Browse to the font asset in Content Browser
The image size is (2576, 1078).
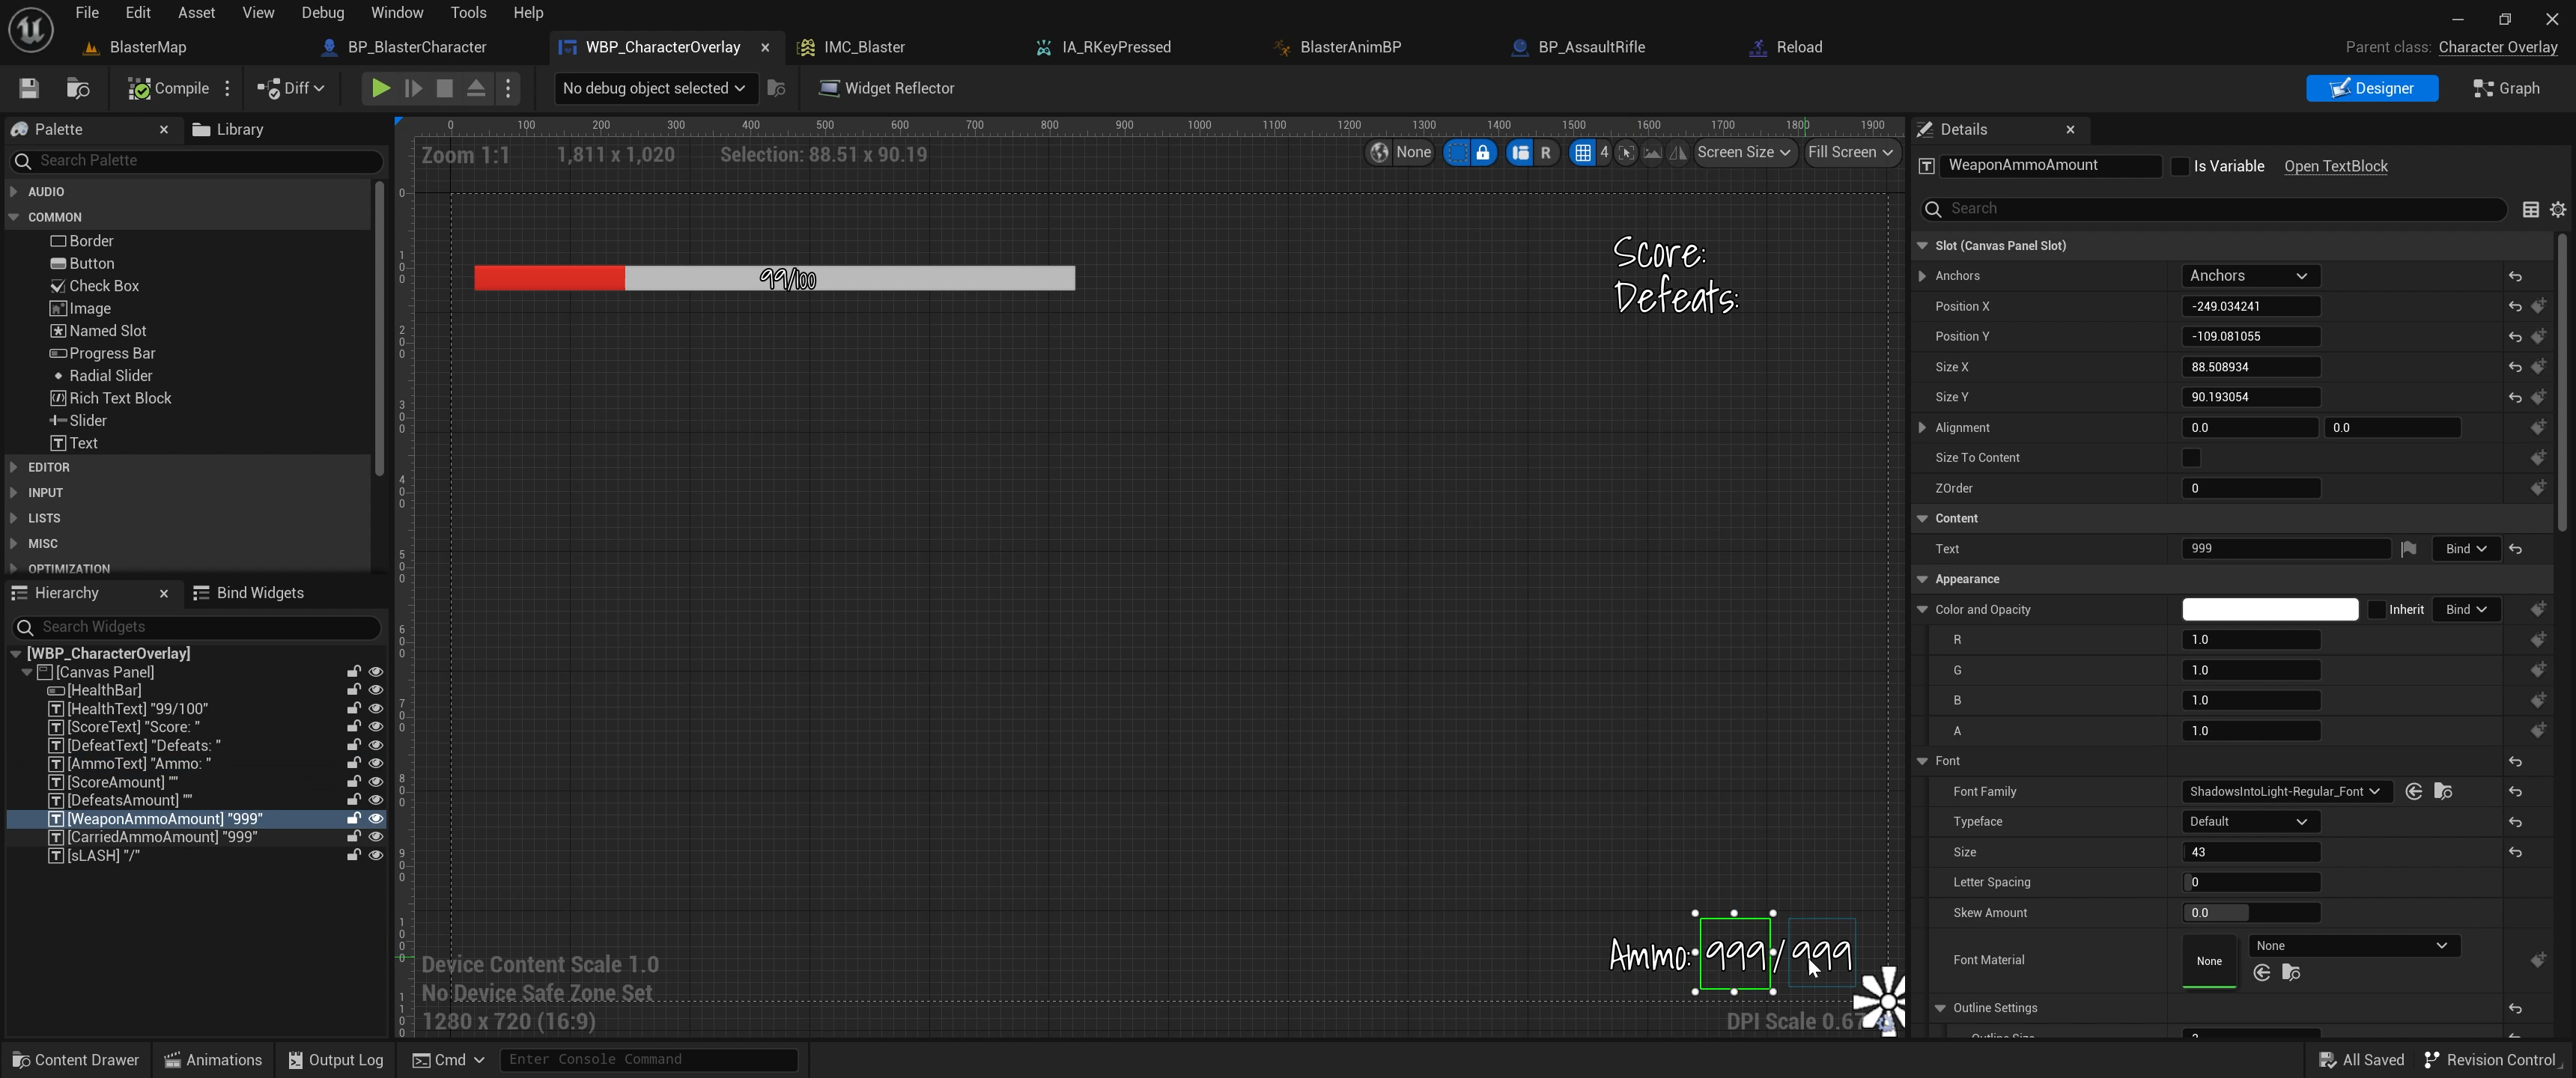pos(2443,791)
